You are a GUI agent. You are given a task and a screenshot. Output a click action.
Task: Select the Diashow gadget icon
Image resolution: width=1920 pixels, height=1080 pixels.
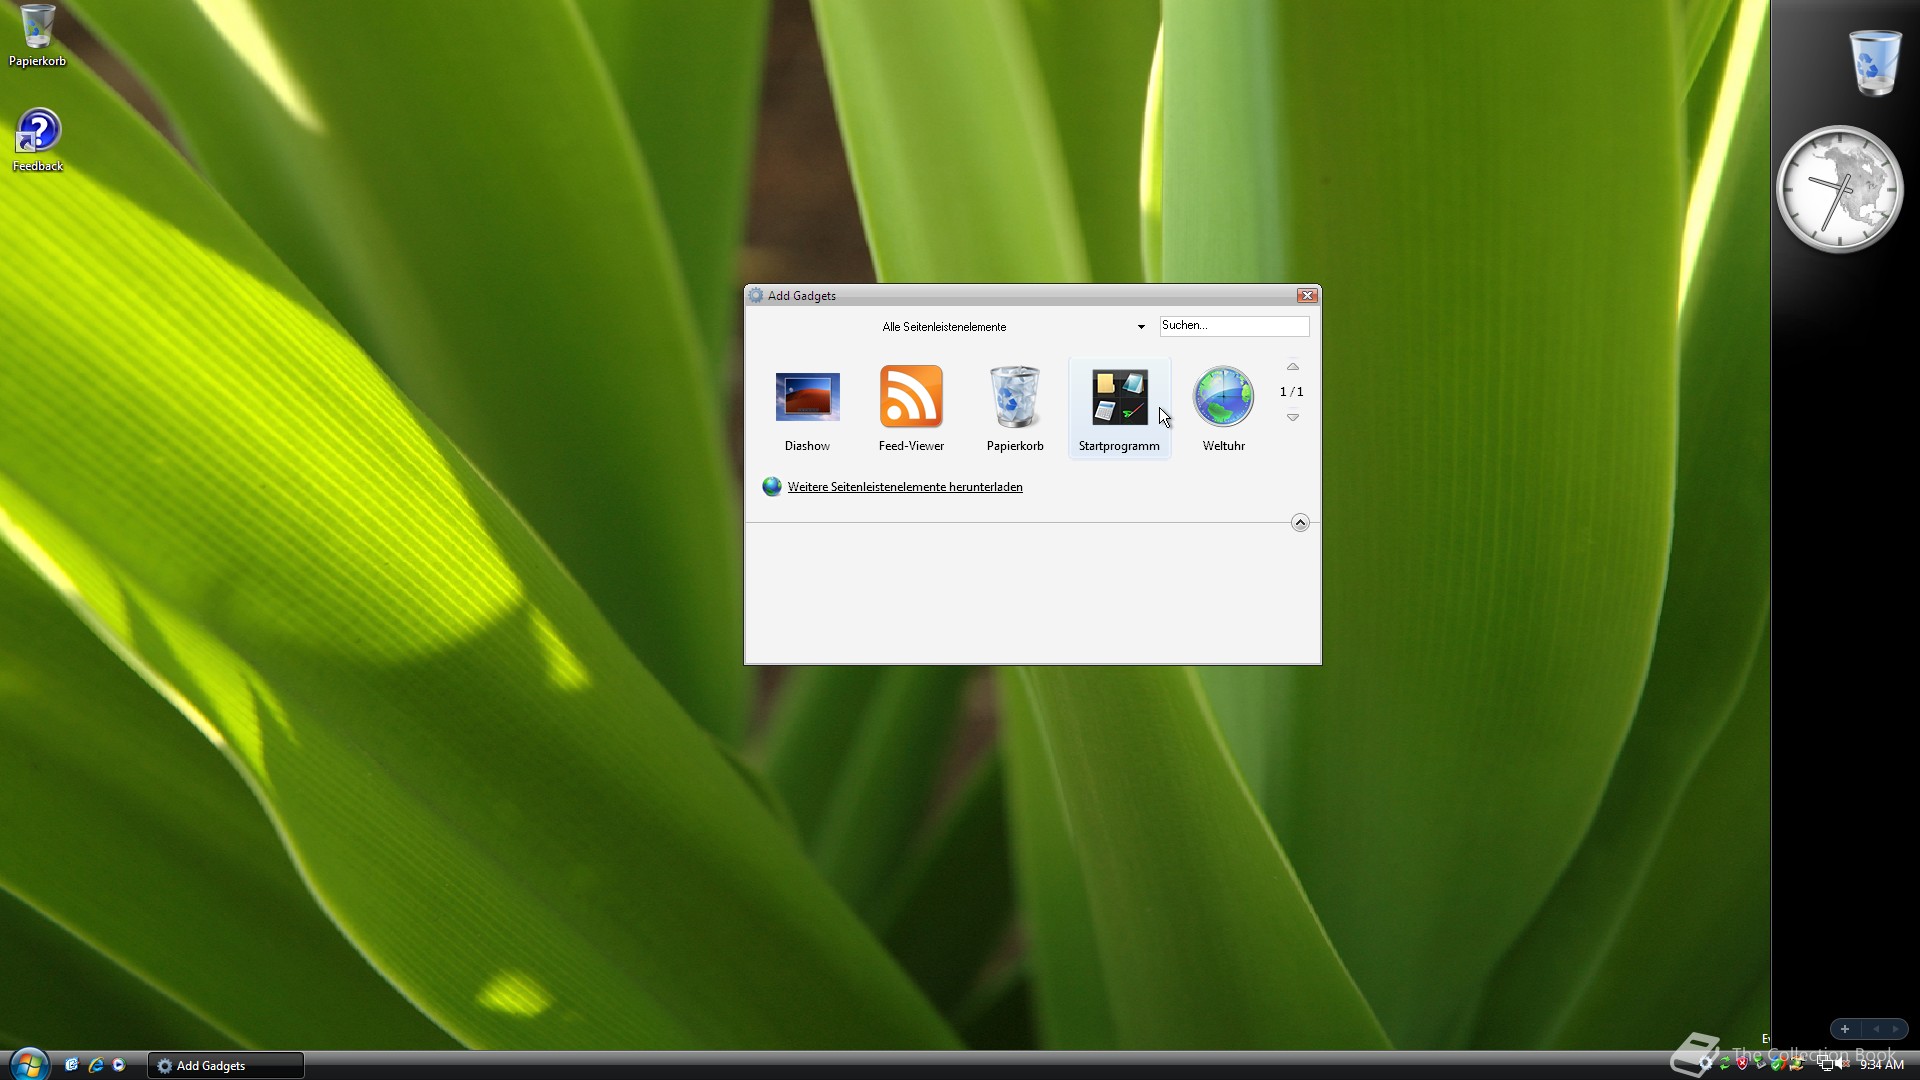pyautogui.click(x=807, y=397)
